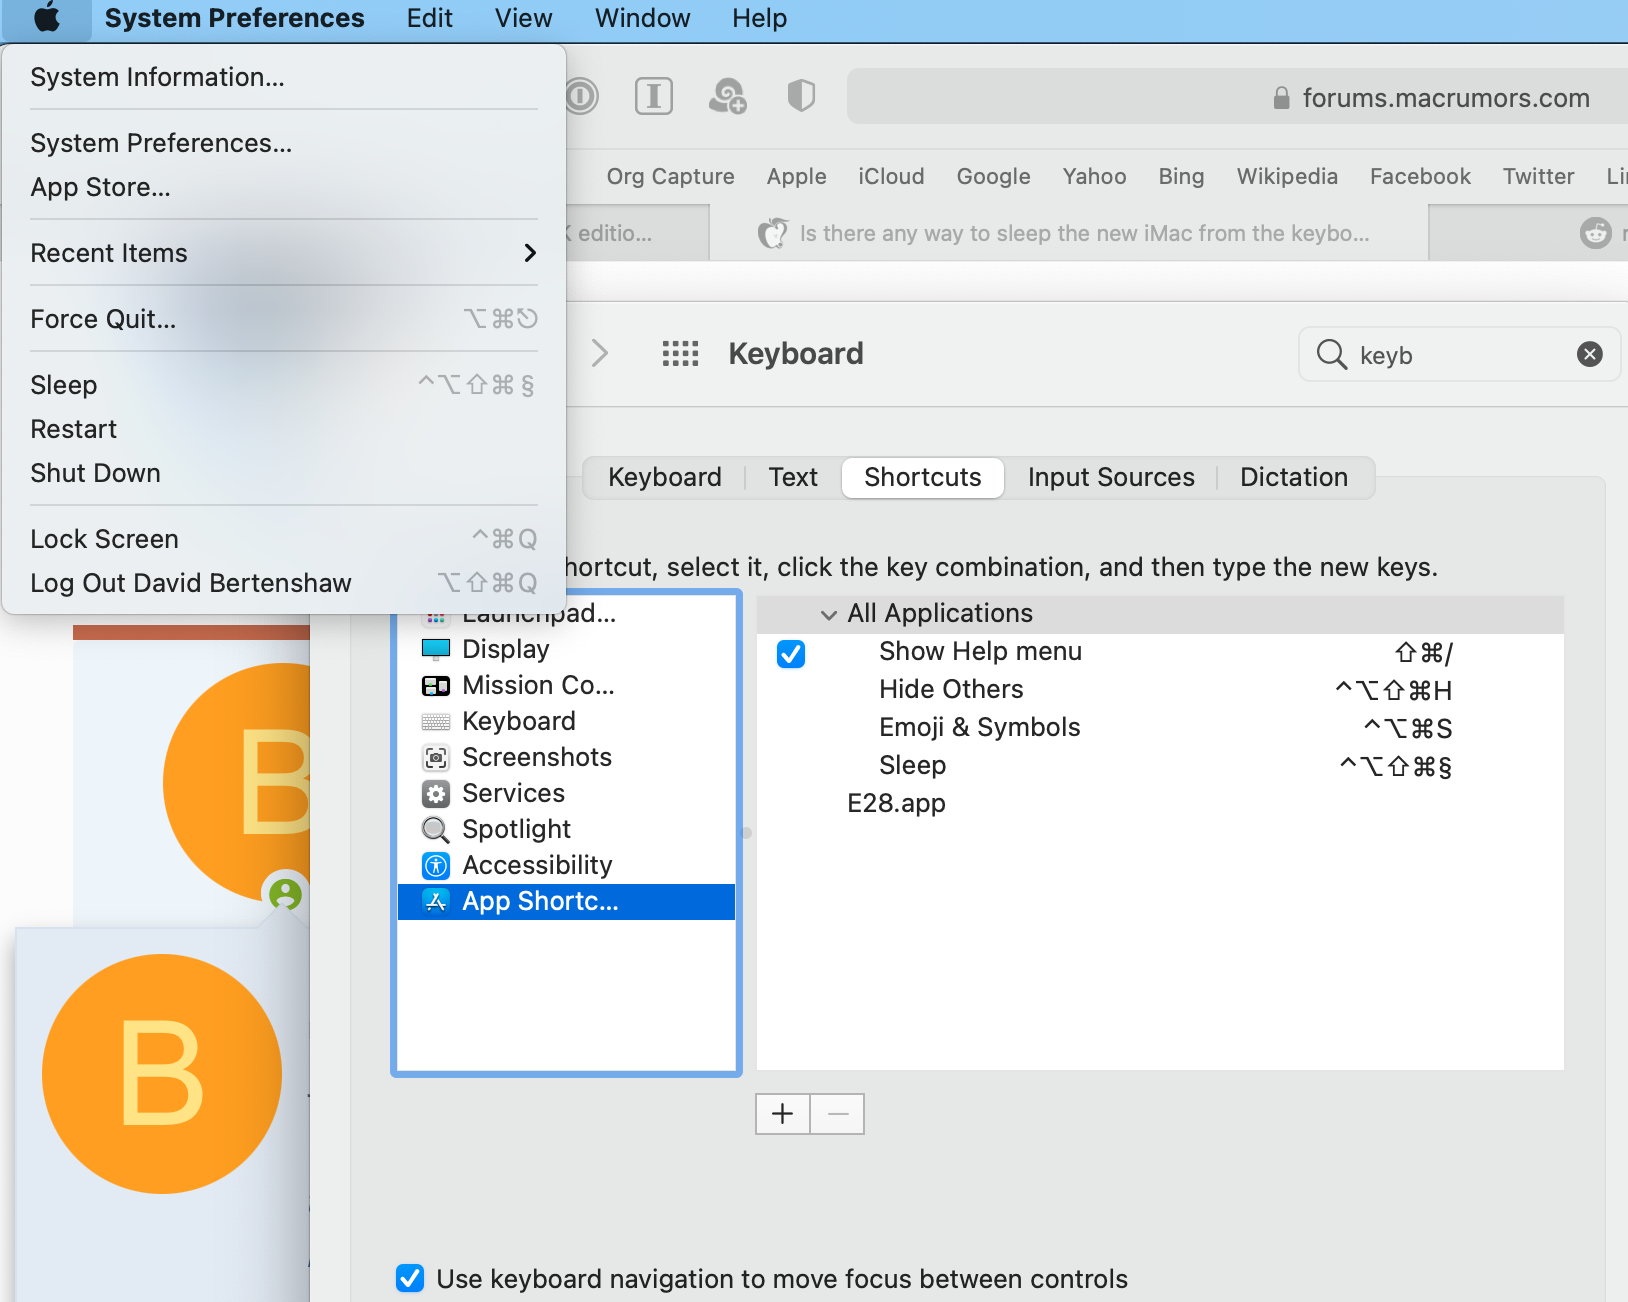
Task: Select the Services gear icon
Action: tap(436, 794)
